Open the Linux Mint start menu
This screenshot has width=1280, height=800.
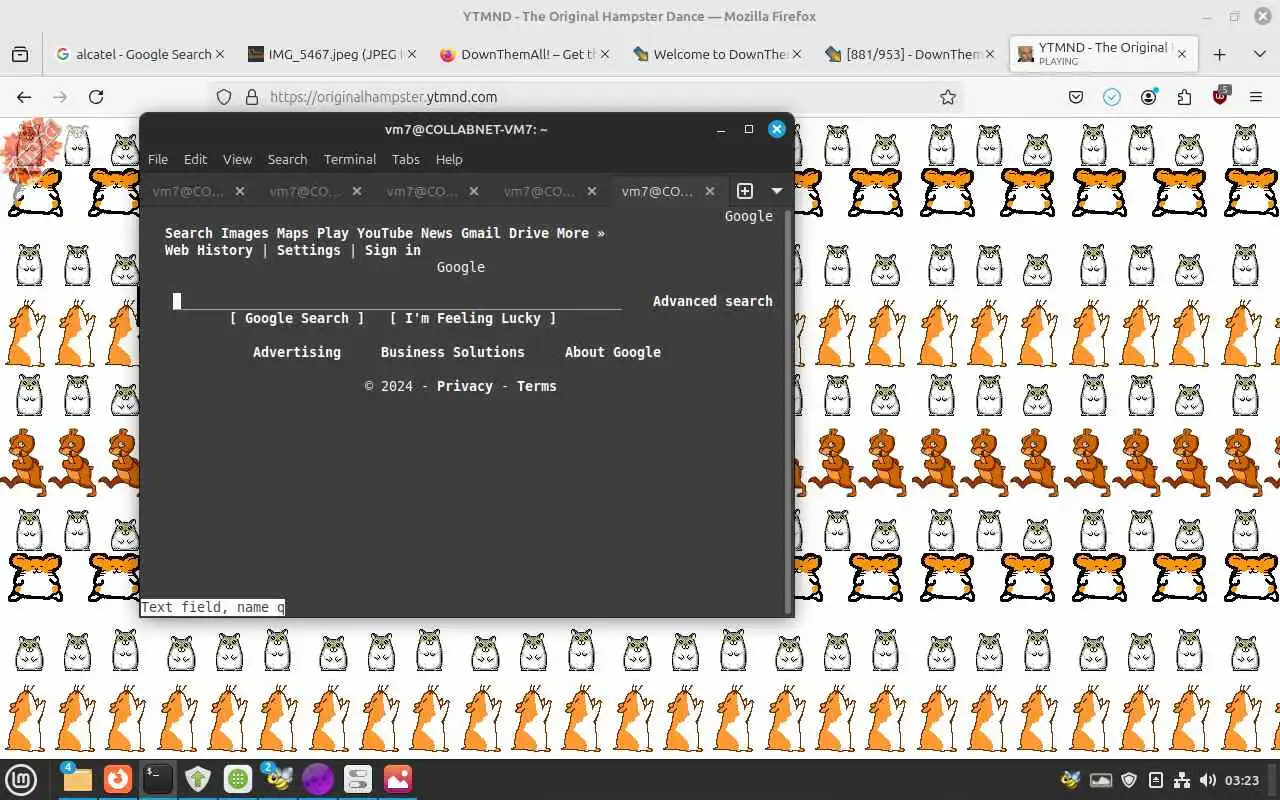[x=22, y=779]
